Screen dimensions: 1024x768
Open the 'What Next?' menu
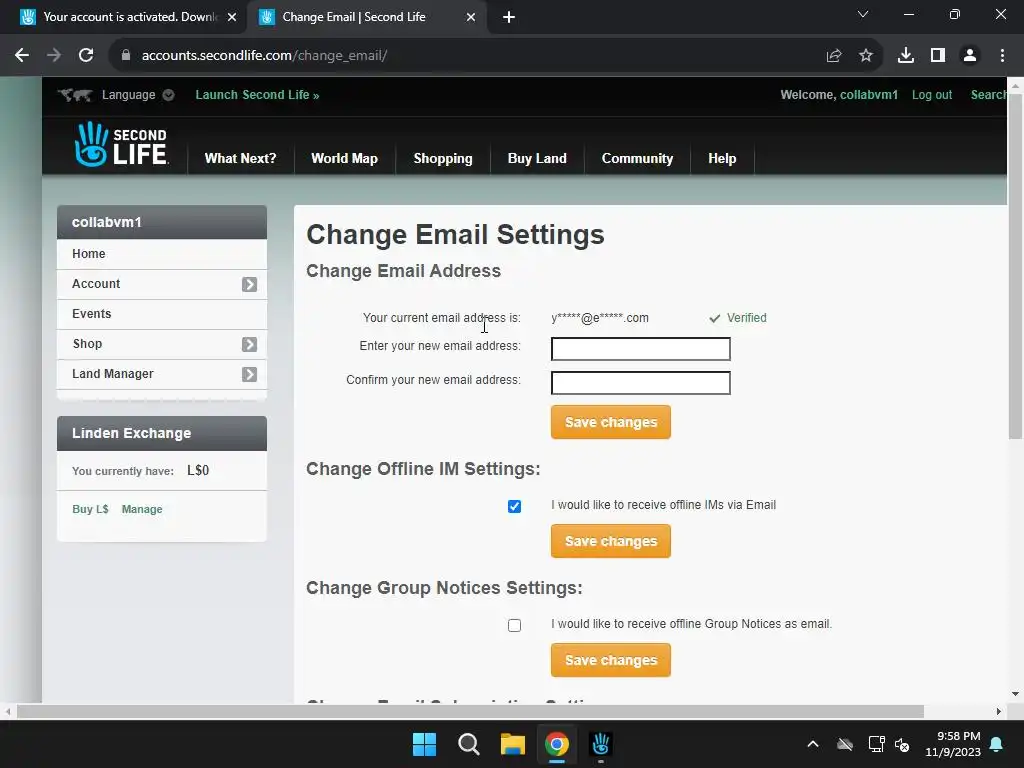click(x=240, y=158)
